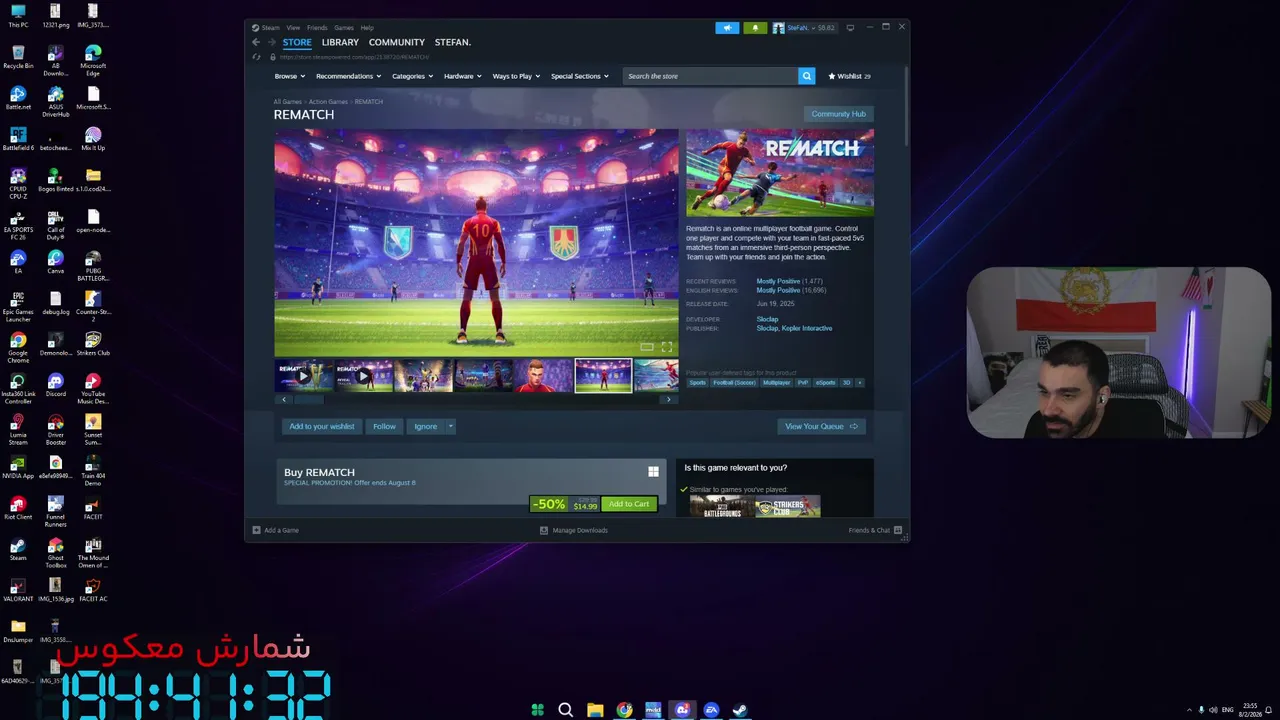Viewport: 1280px width, 720px height.
Task: Open the green notifications bell
Action: (x=755, y=28)
